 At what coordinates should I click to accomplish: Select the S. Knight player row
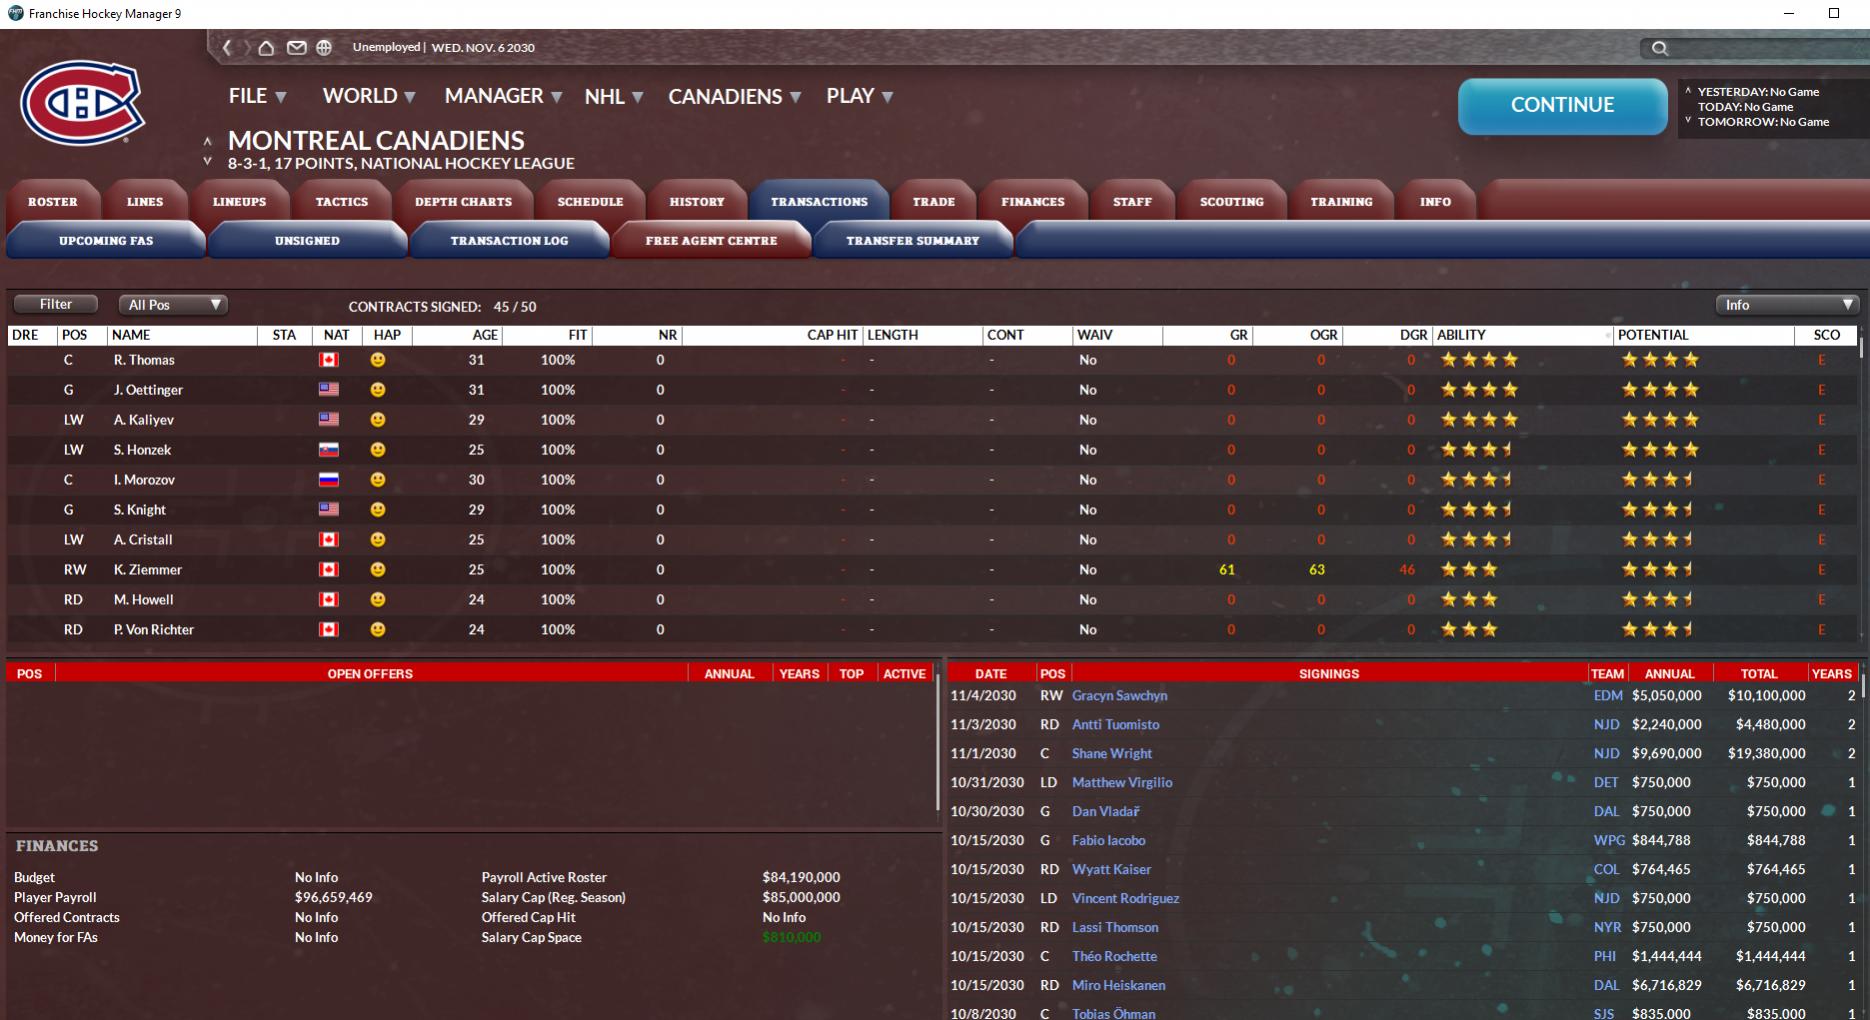pyautogui.click(x=933, y=510)
